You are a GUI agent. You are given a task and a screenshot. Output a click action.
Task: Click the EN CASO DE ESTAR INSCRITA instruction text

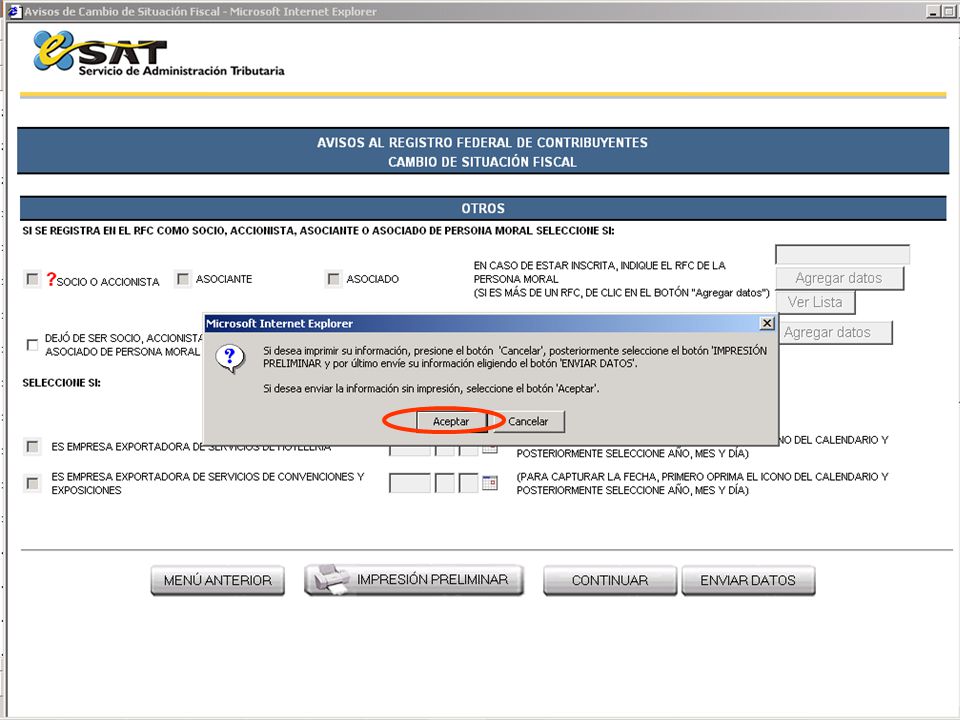click(621, 279)
